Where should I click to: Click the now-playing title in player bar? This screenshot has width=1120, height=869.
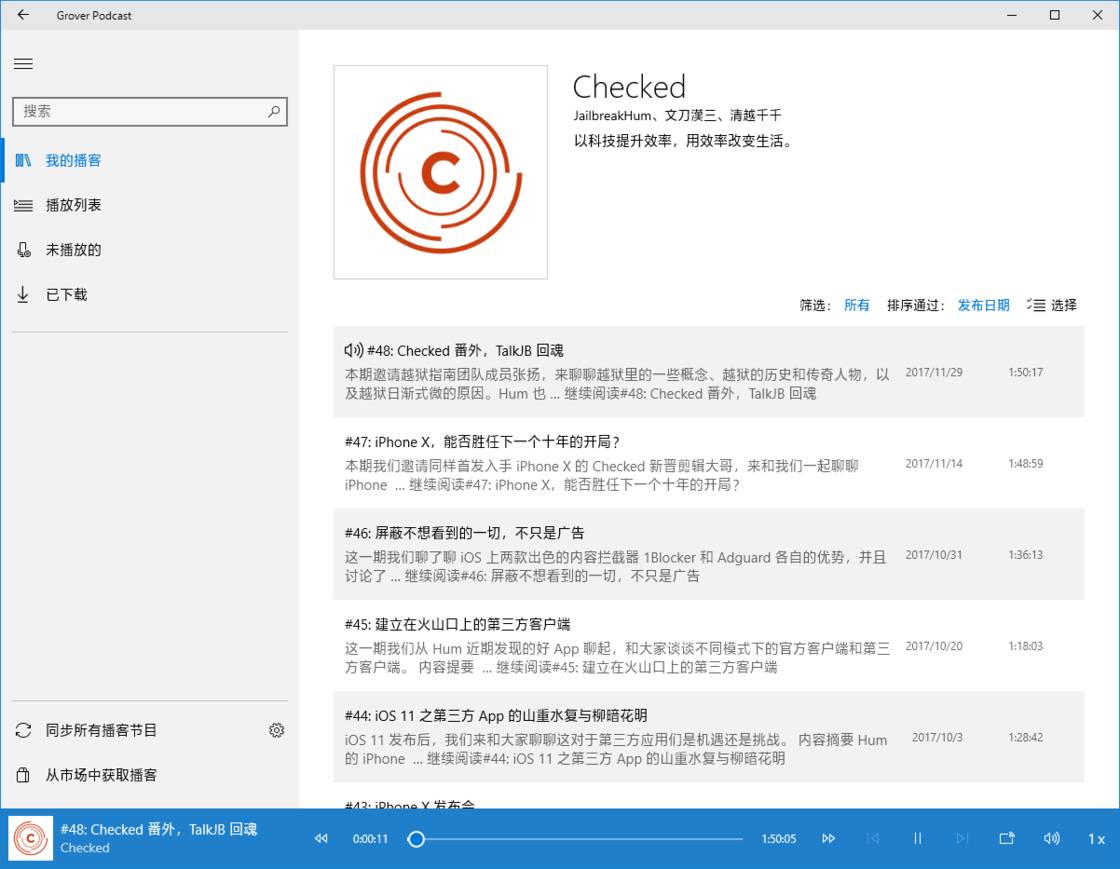tap(159, 830)
